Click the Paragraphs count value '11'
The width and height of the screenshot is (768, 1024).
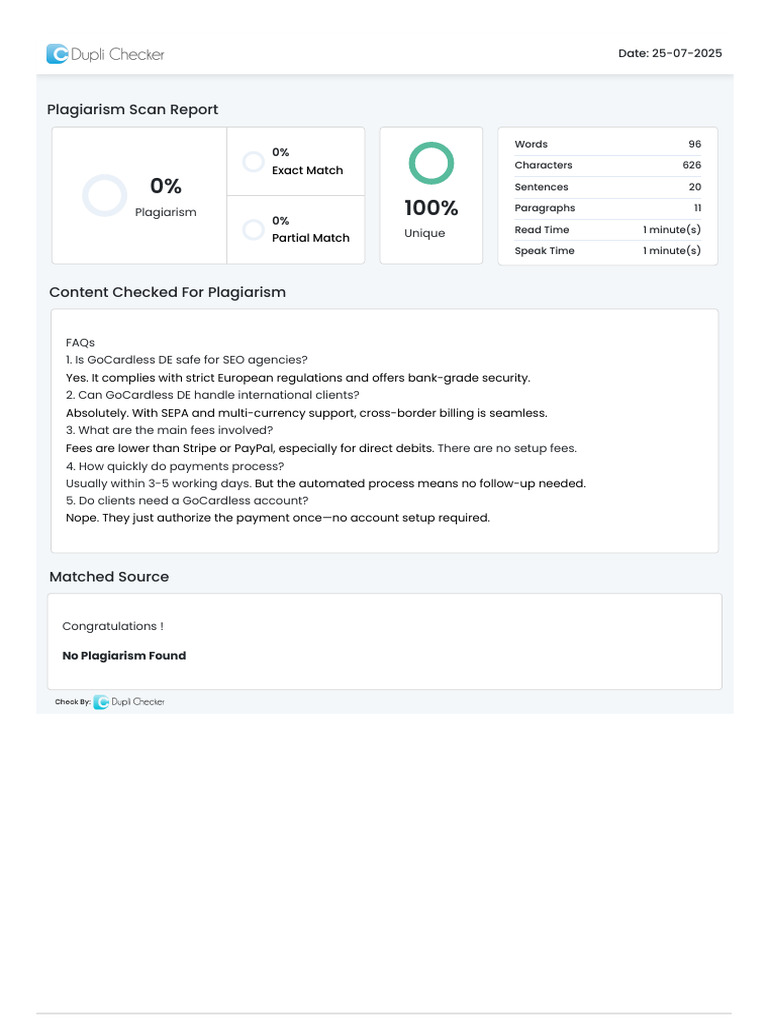click(x=697, y=208)
